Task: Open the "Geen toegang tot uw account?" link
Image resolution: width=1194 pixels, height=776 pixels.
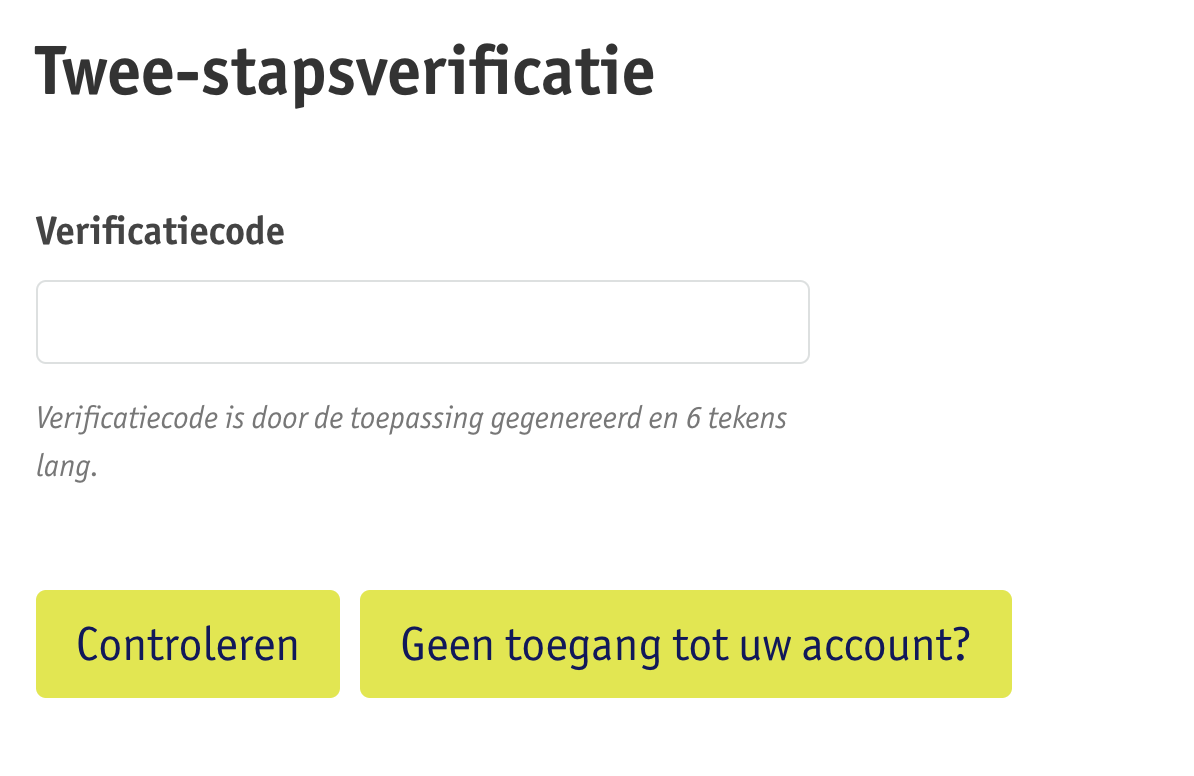Action: coord(685,644)
